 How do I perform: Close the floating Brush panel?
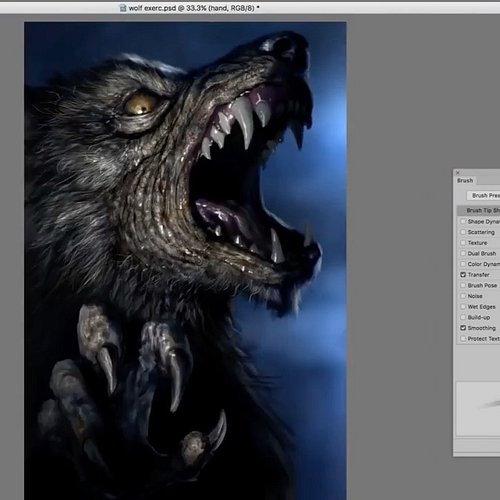coord(458,172)
